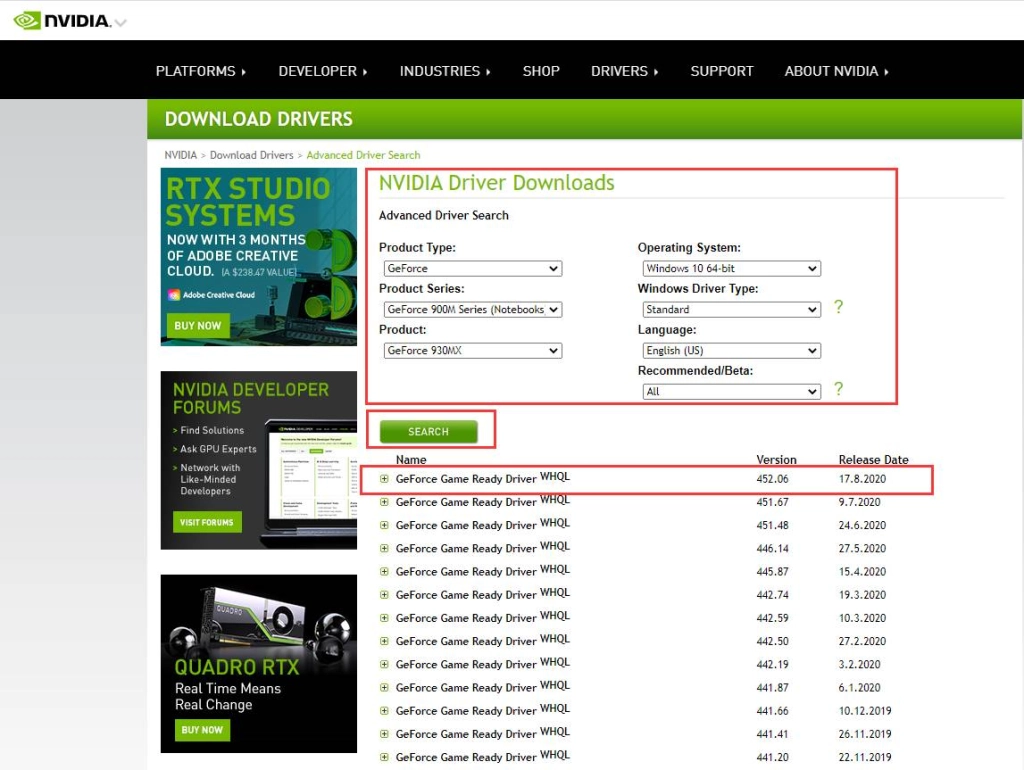Open help icon beside Windows Driver Type
Screen dimensions: 1024x770
(x=839, y=307)
